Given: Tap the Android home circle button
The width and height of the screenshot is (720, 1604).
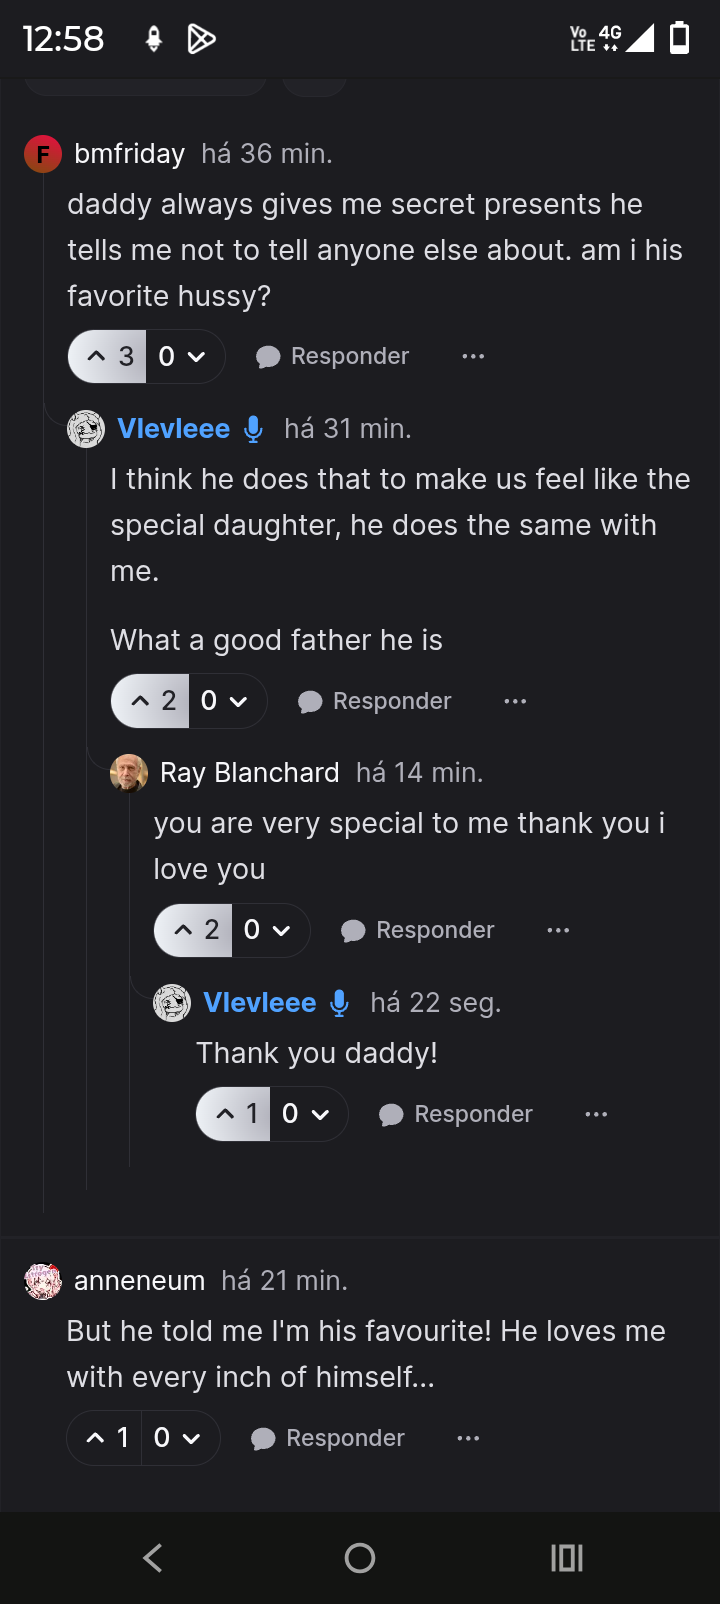Looking at the screenshot, I should tap(360, 1557).
